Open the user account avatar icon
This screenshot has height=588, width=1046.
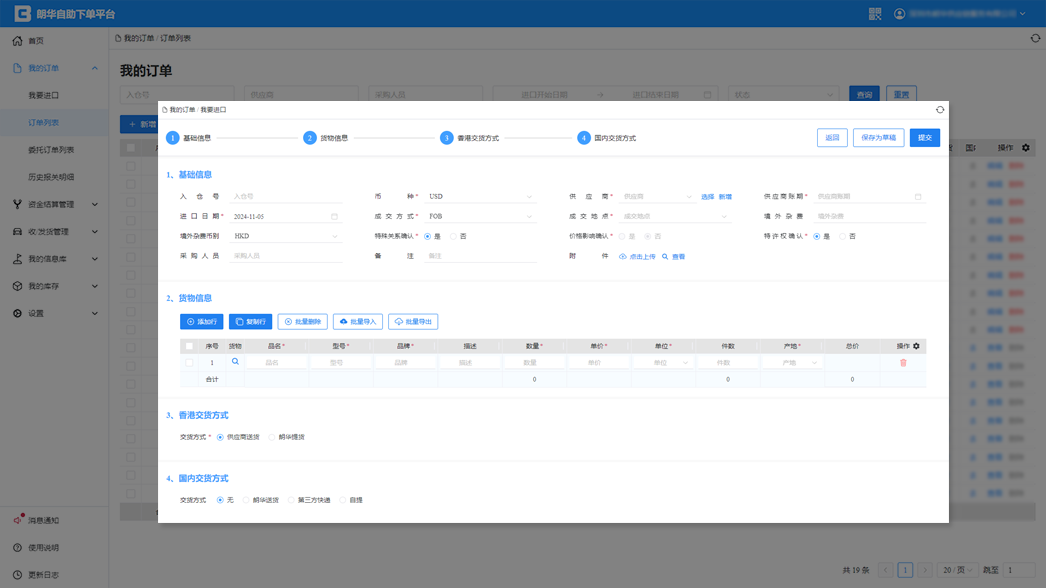[899, 13]
